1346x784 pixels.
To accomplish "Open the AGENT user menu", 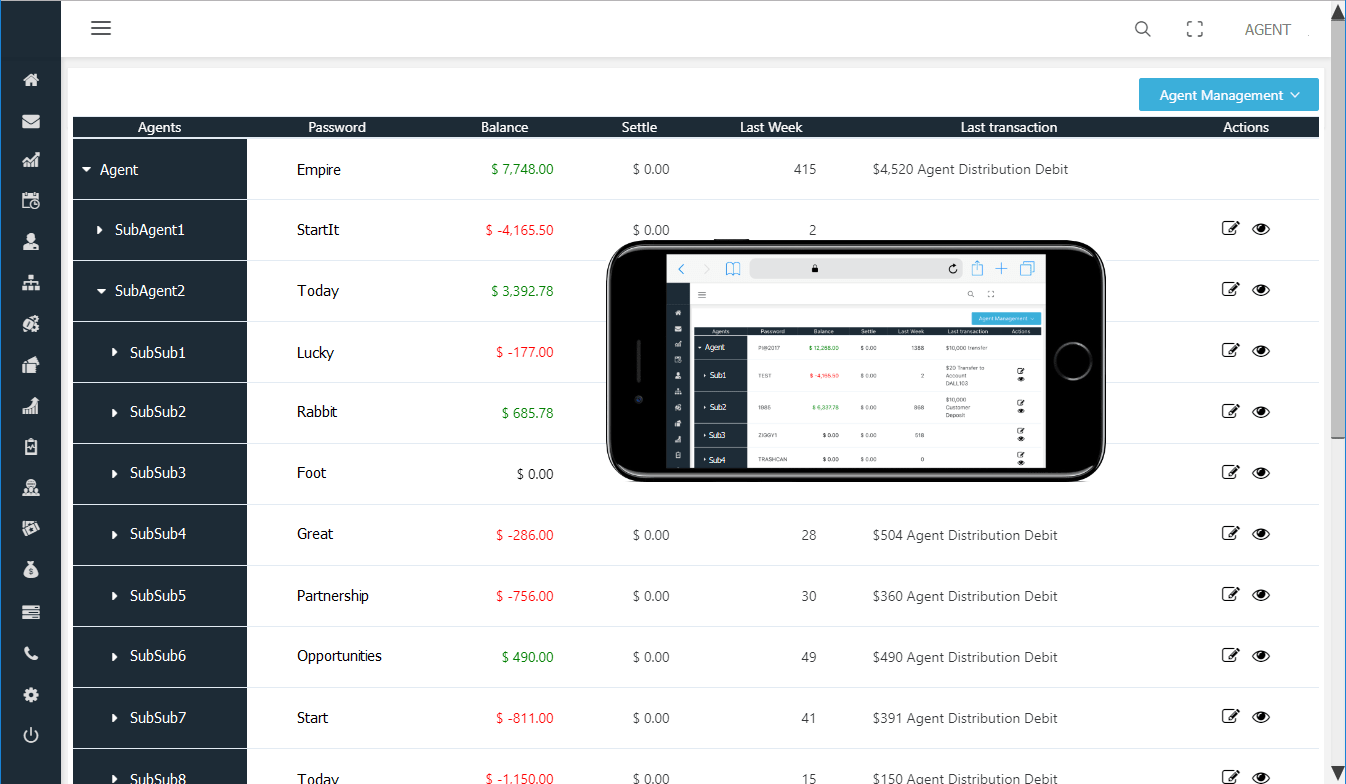I will 1267,30.
